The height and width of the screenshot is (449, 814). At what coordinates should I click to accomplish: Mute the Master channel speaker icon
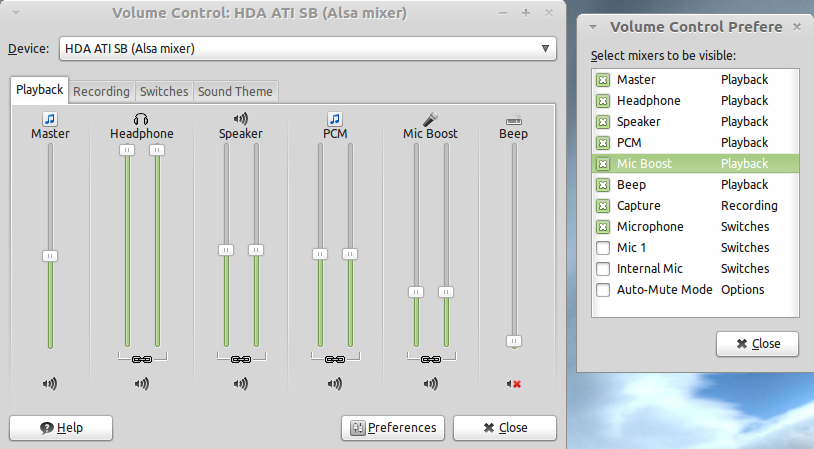point(49,383)
